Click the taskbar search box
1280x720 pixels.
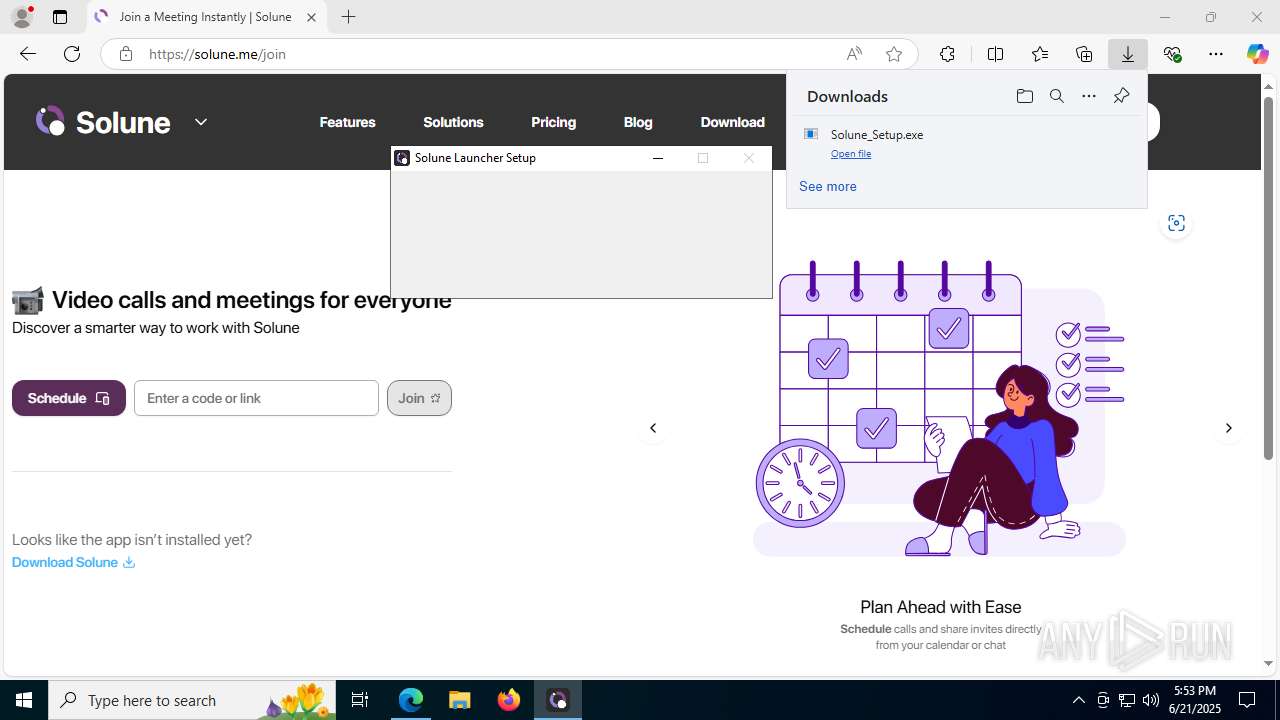click(x=192, y=700)
